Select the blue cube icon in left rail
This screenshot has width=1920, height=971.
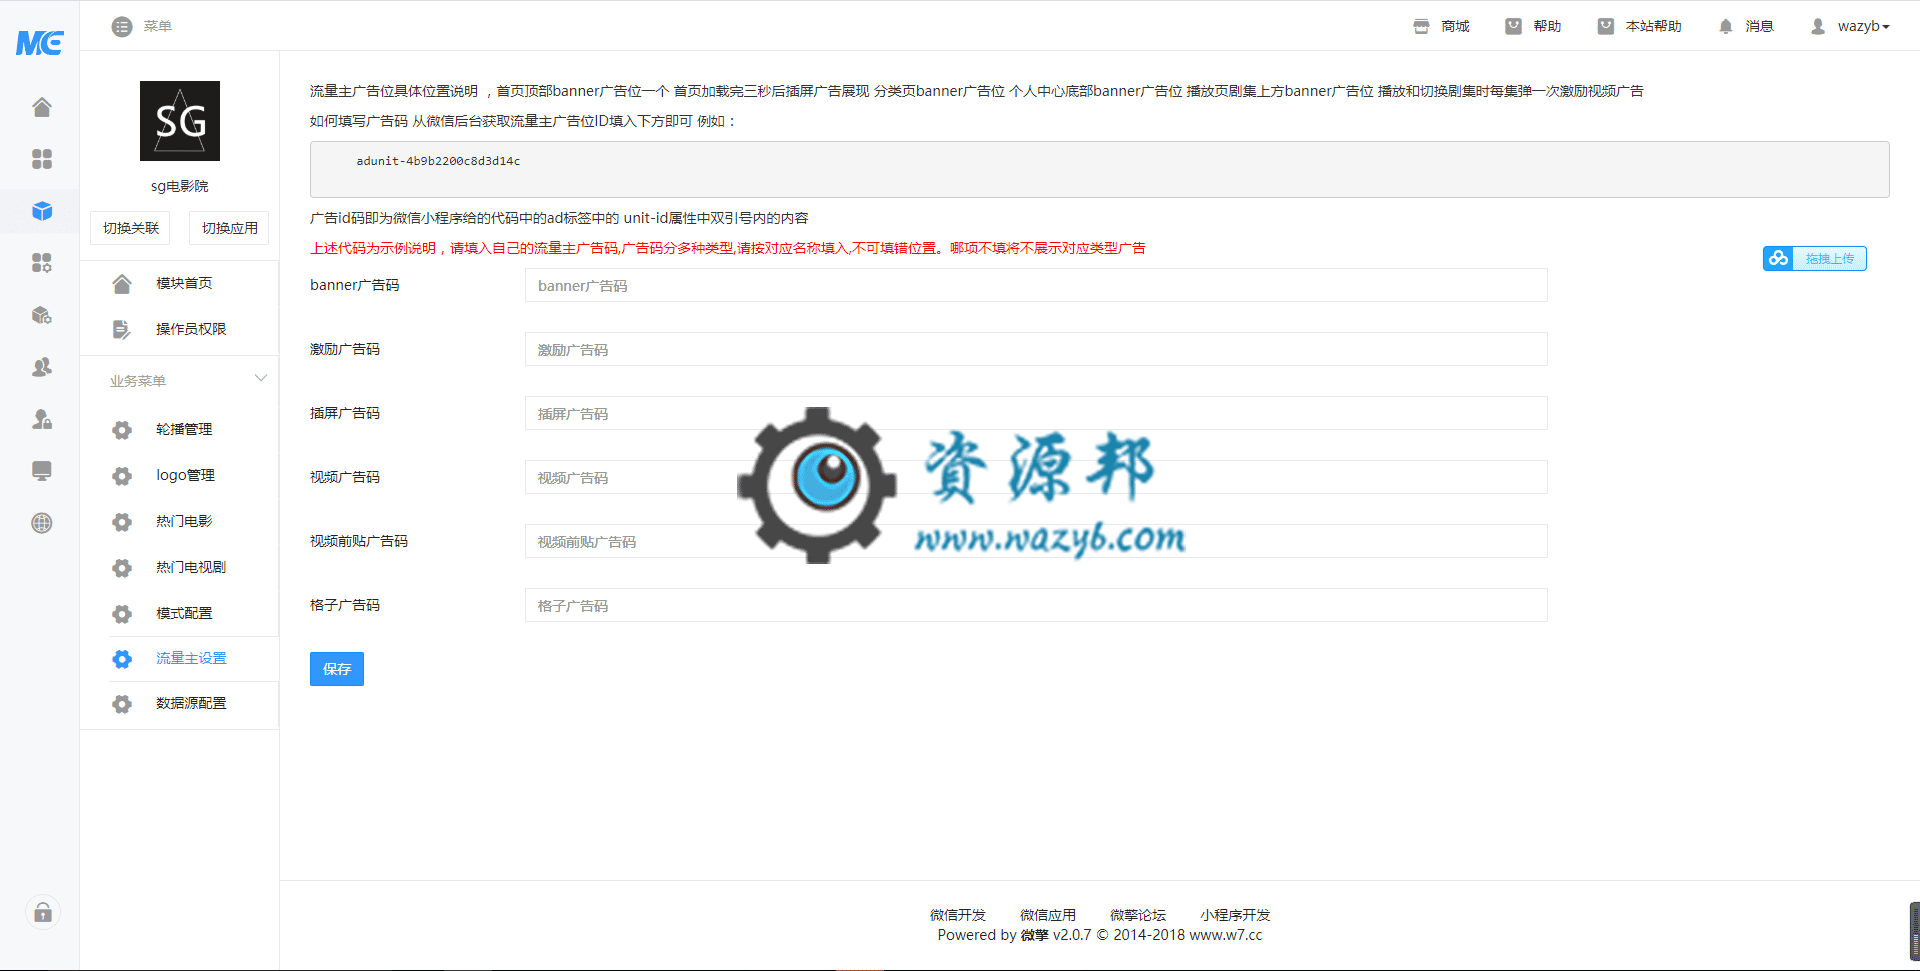point(42,211)
